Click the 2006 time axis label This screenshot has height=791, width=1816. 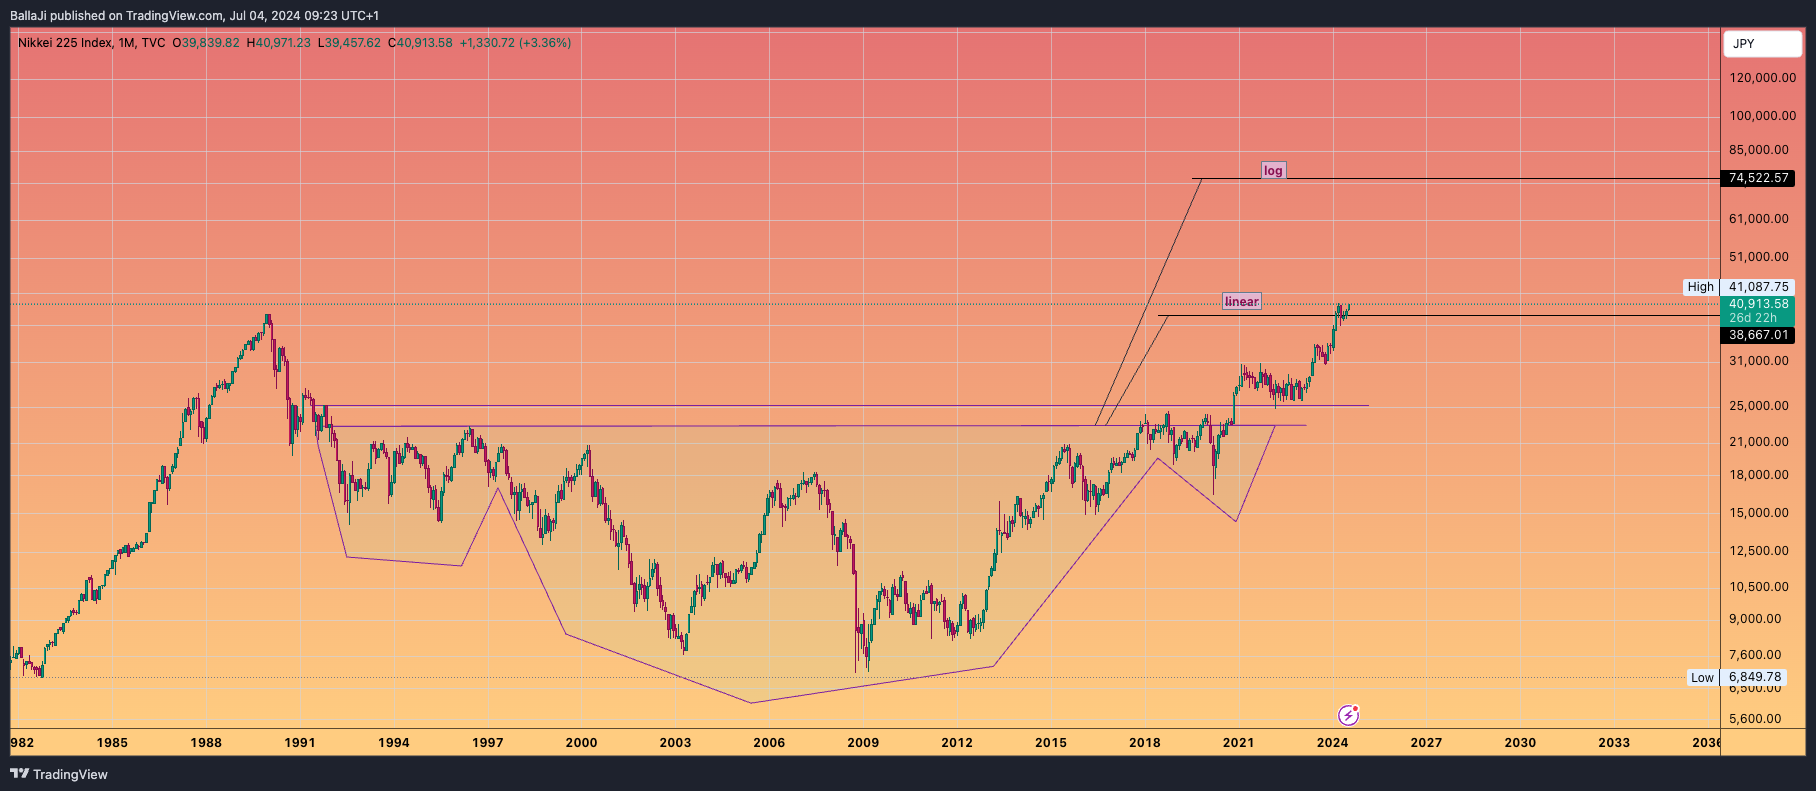pyautogui.click(x=769, y=743)
